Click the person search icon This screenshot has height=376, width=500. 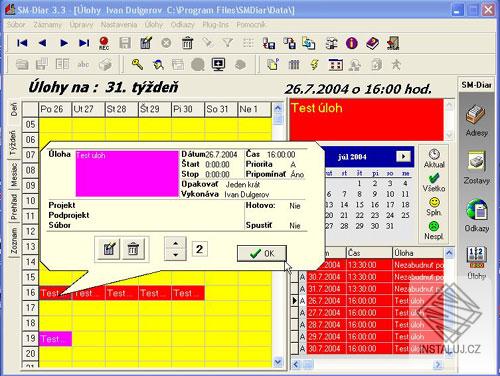tap(158, 64)
